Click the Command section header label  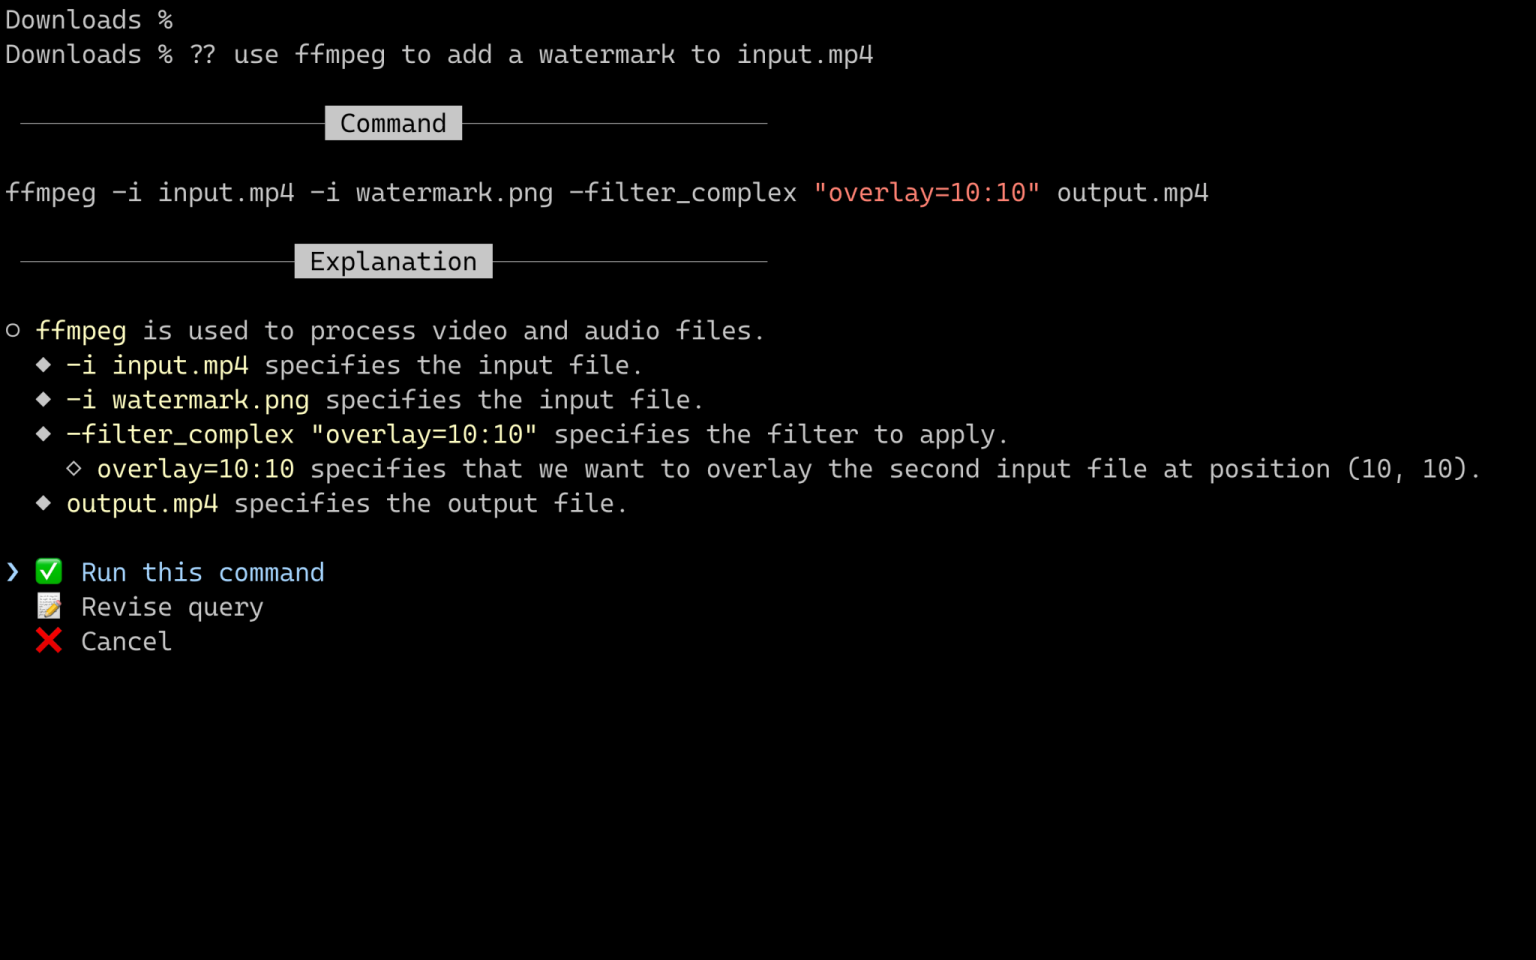[393, 123]
